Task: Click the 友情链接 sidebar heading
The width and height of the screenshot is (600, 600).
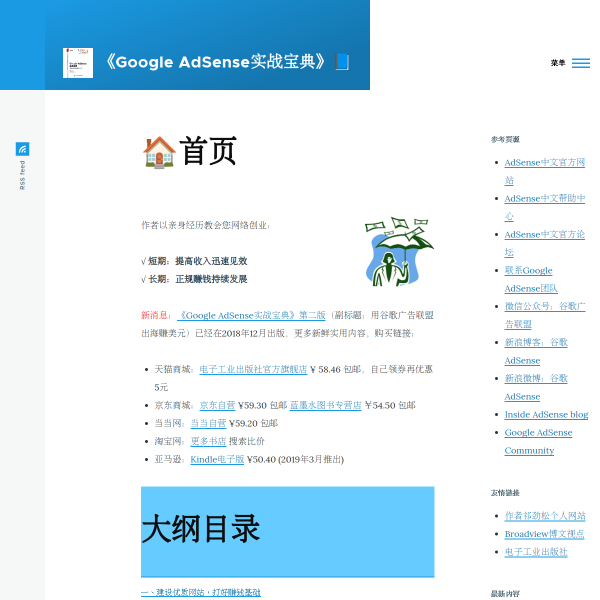Action: (505, 493)
